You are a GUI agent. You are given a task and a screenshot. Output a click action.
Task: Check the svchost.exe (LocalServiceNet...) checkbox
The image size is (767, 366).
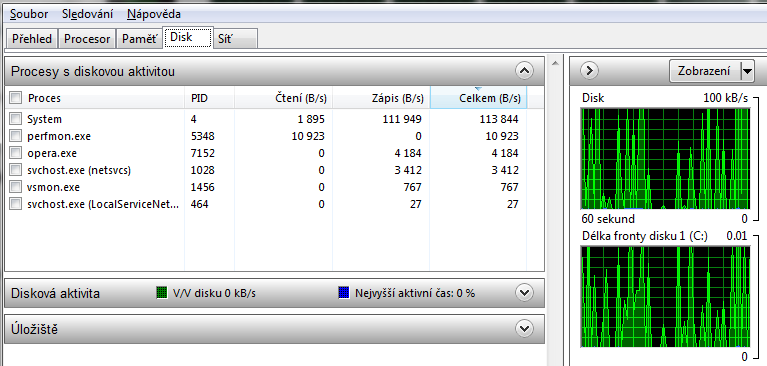point(16,204)
